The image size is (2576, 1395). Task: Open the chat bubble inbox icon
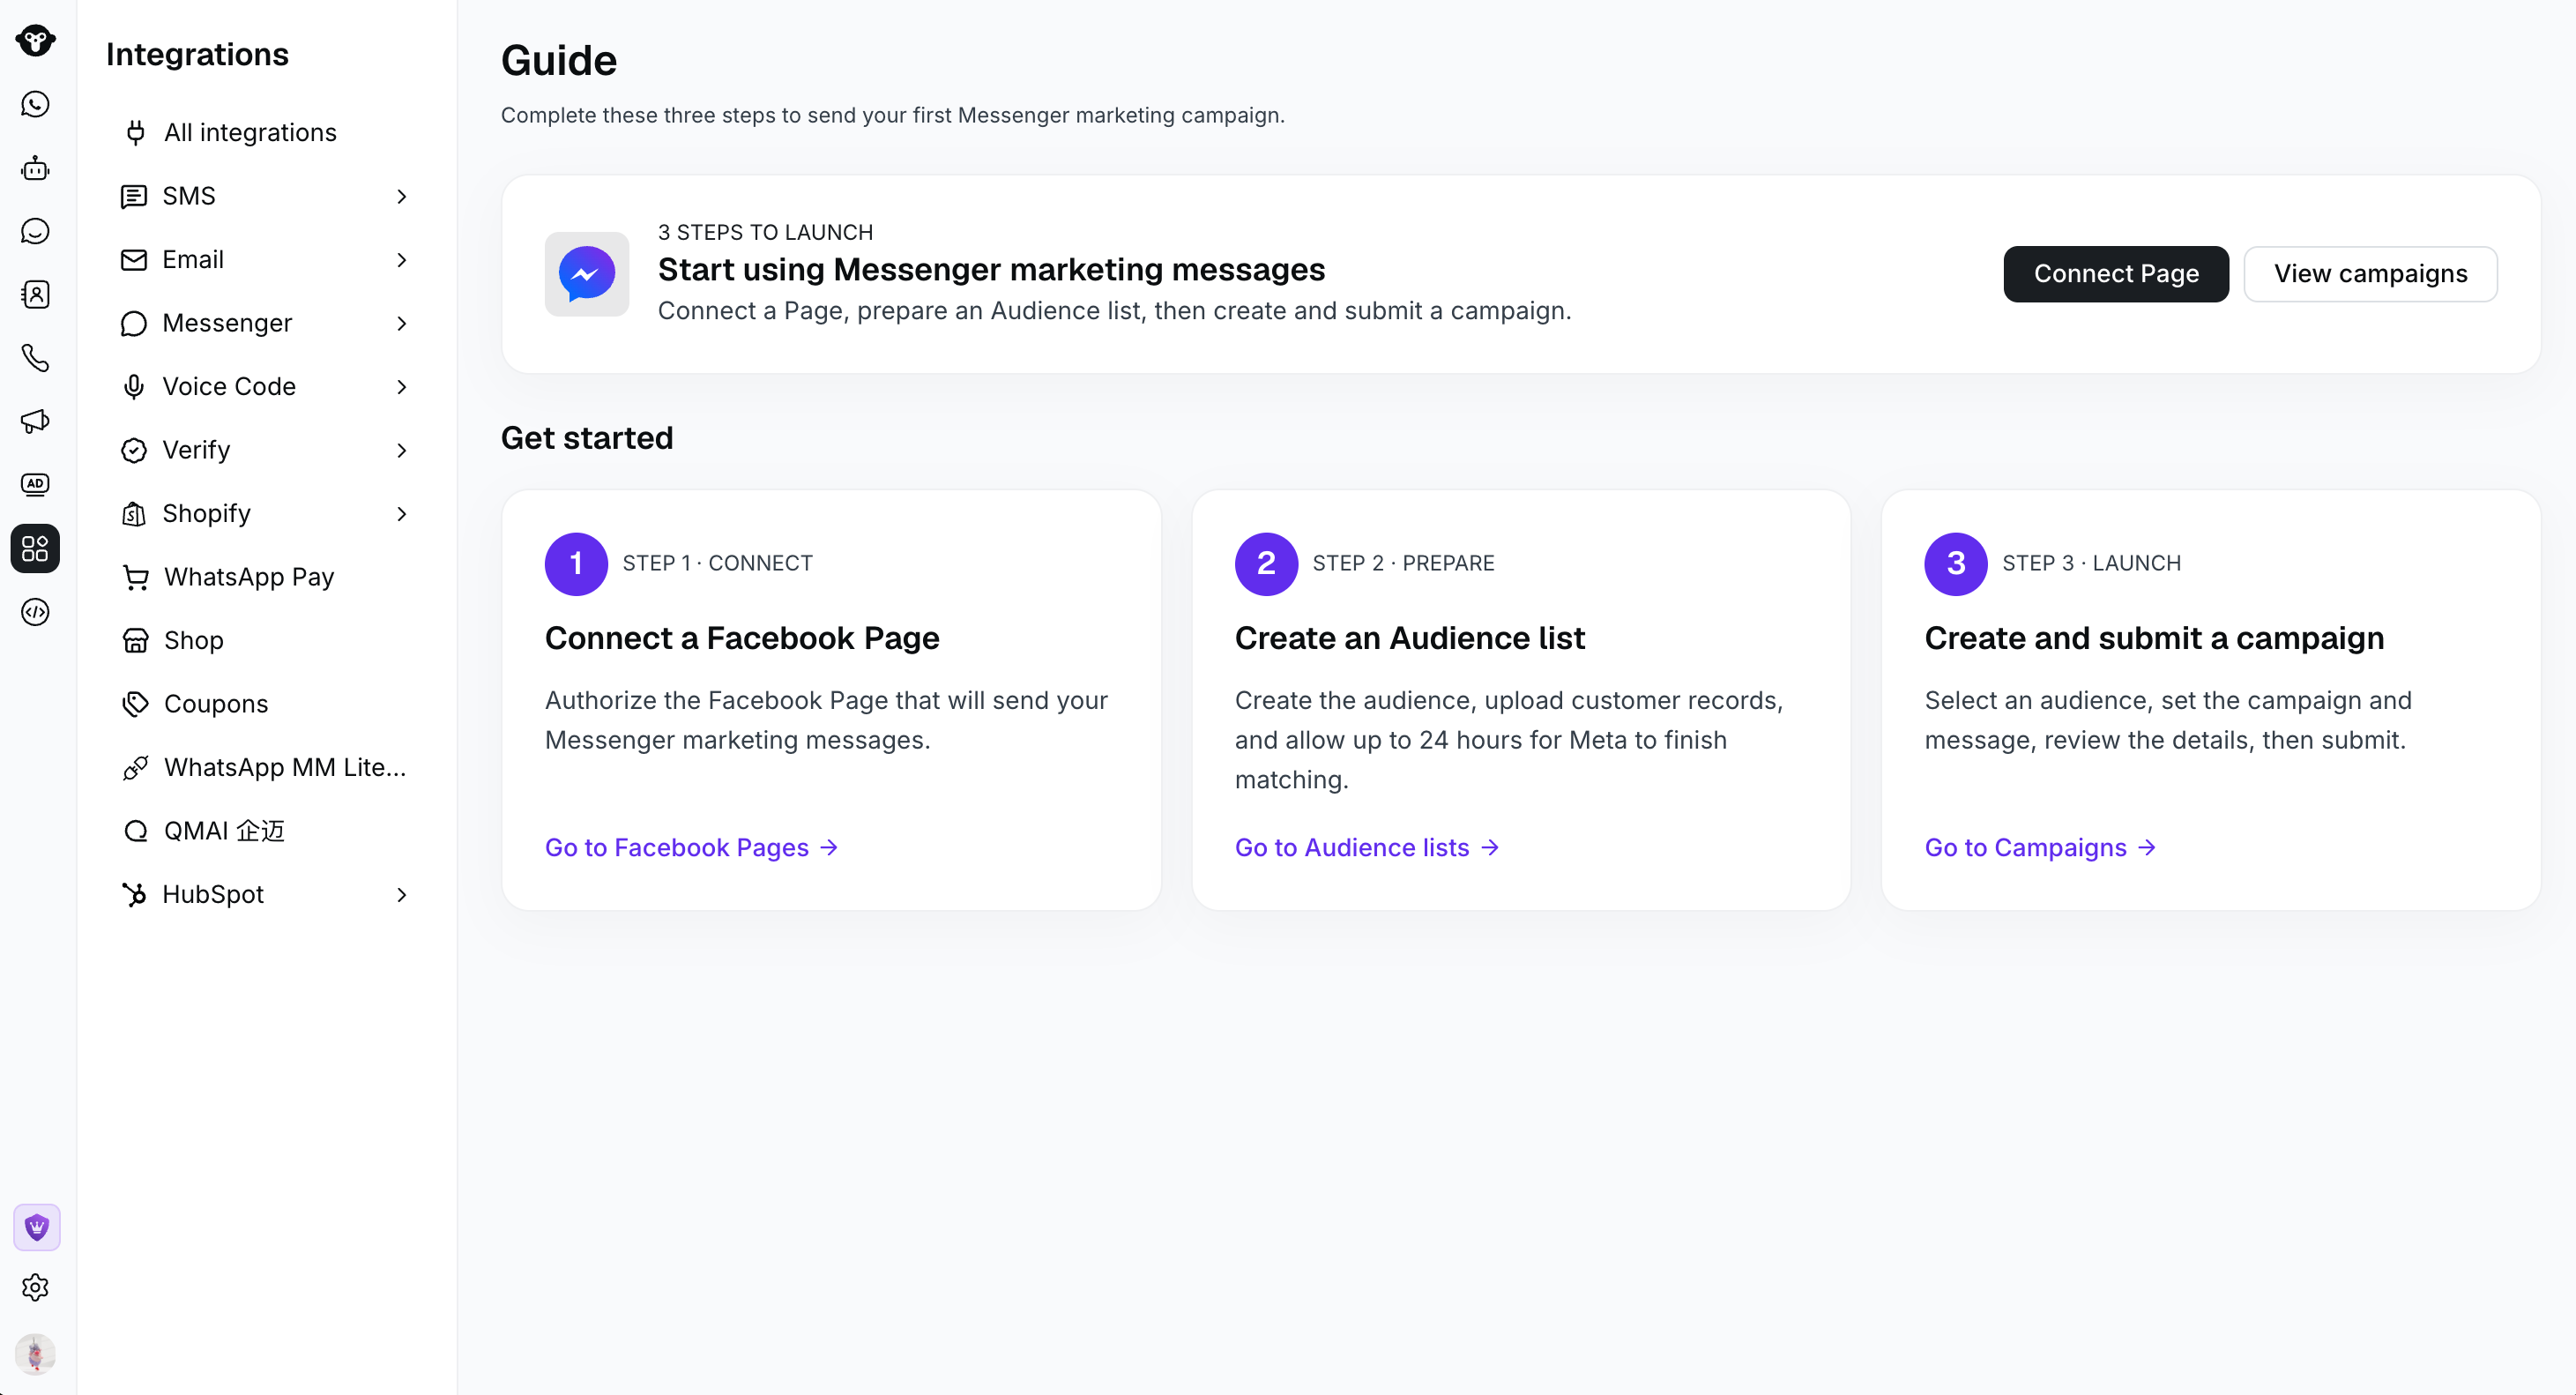pyautogui.click(x=35, y=231)
